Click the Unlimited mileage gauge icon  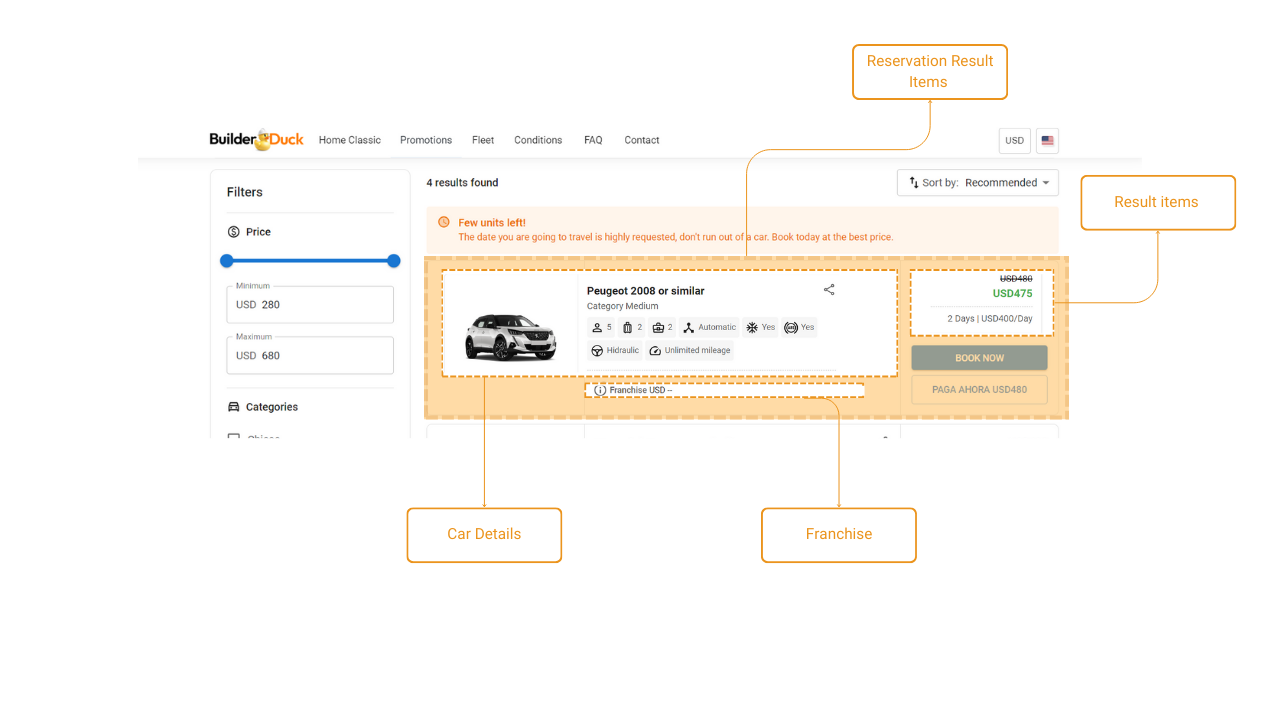point(655,351)
